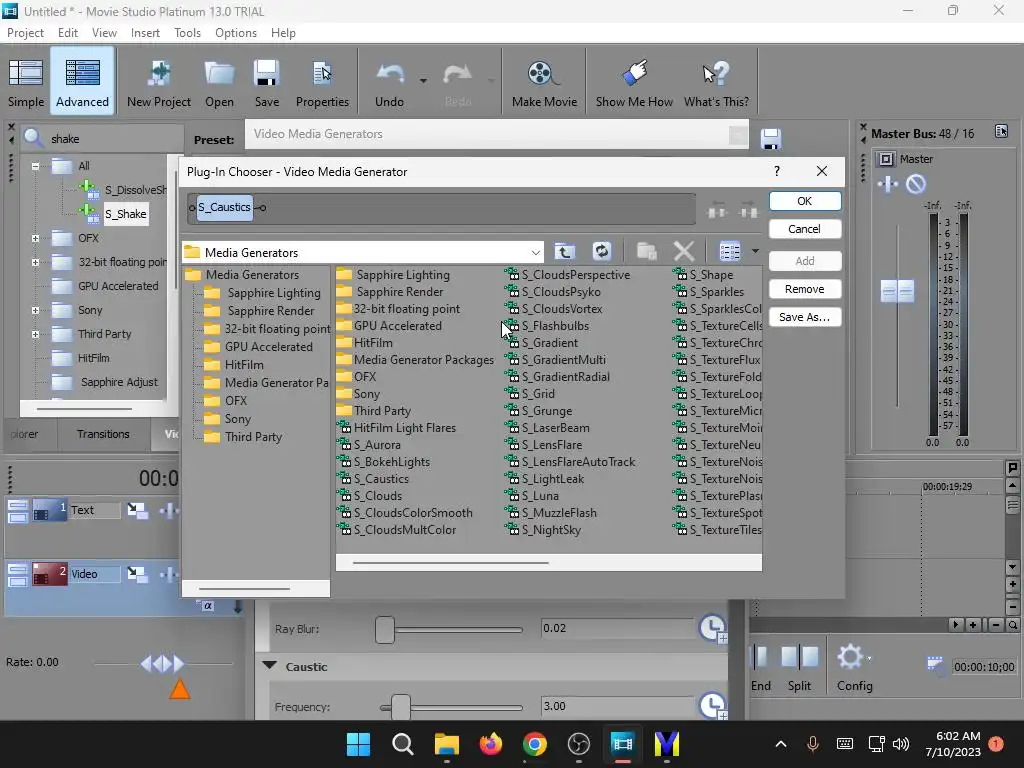The height and width of the screenshot is (768, 1024).
Task: Open the Insert menu
Action: (x=145, y=33)
